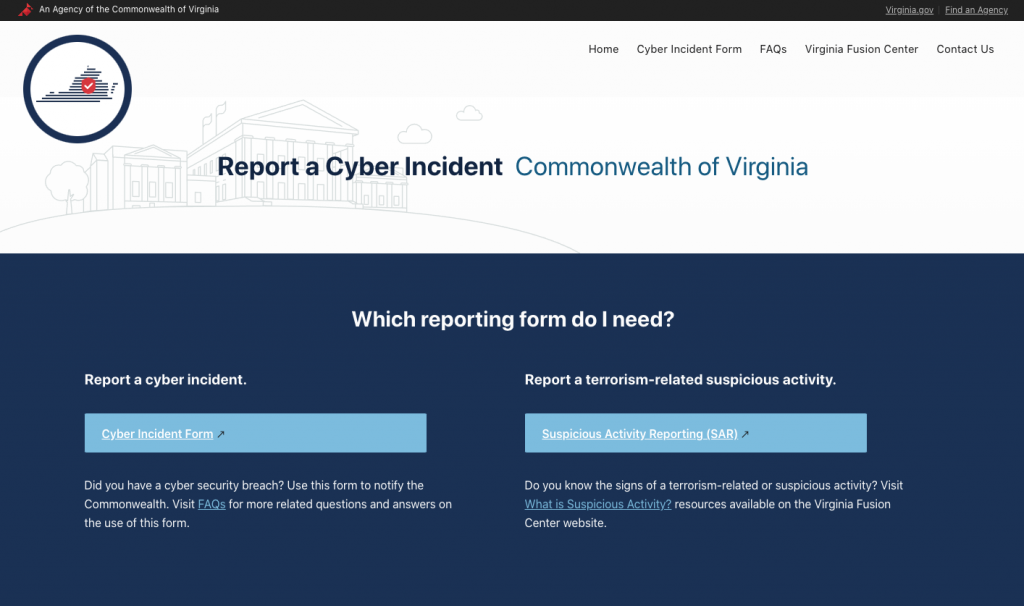Click the circular Virginia state map logo
This screenshot has height=606, width=1024.
click(78, 89)
